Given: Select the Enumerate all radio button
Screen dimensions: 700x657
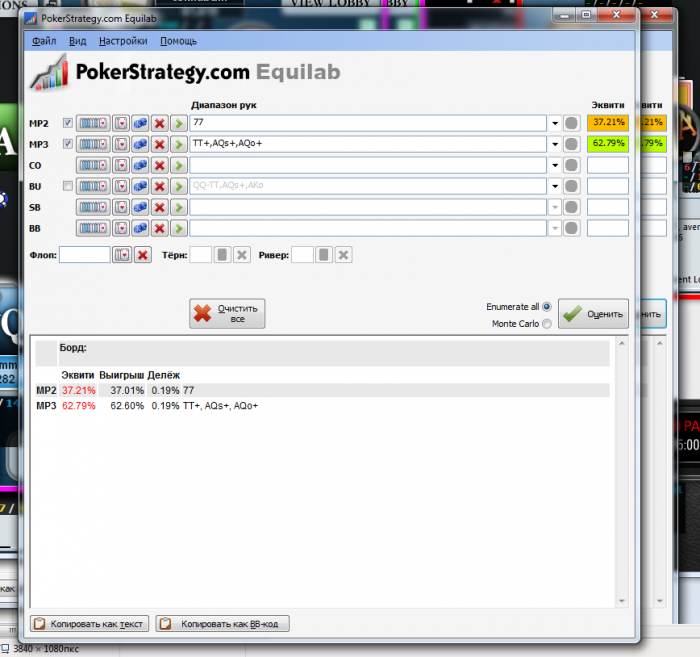Looking at the screenshot, I should pos(547,307).
